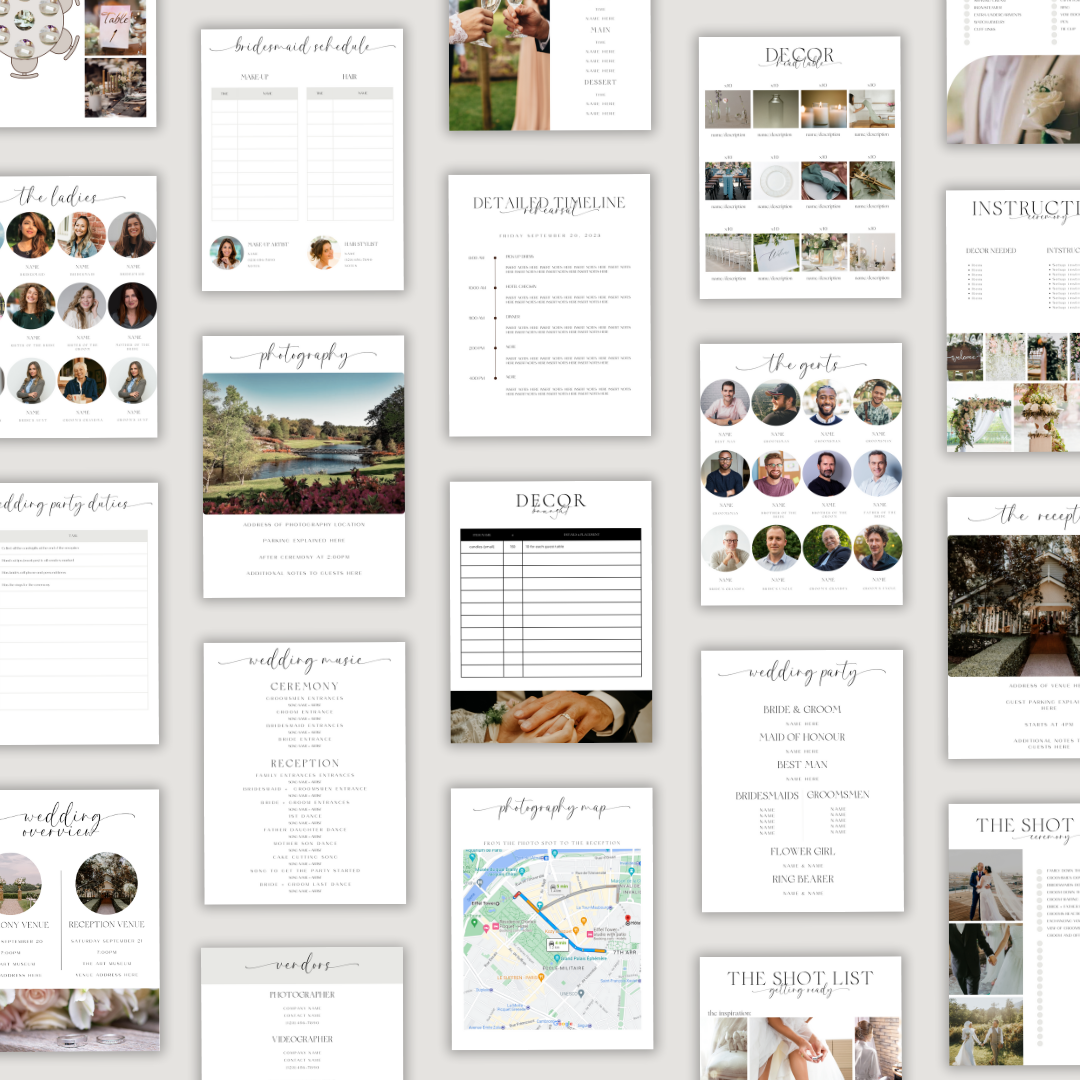This screenshot has width=1080, height=1080.
Task: Switch to the DETAILED TIMELINE rehearsal page
Action: coord(551,200)
